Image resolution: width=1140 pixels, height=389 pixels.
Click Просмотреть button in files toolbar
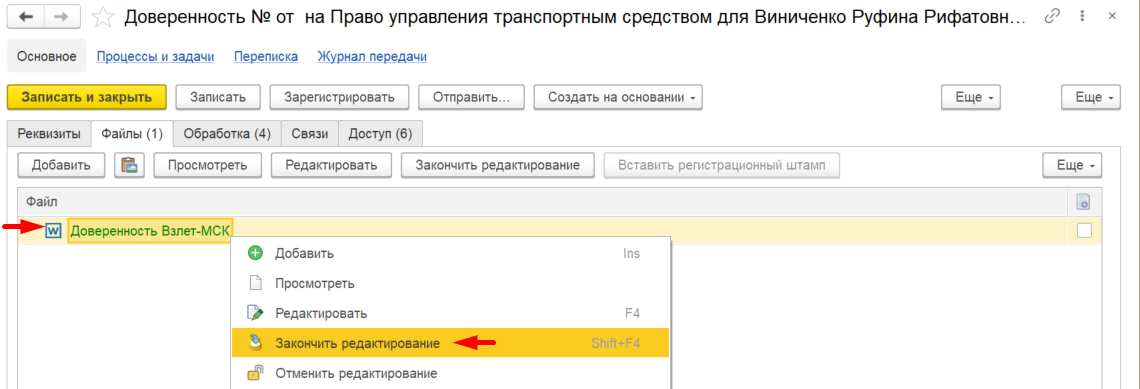click(208, 165)
